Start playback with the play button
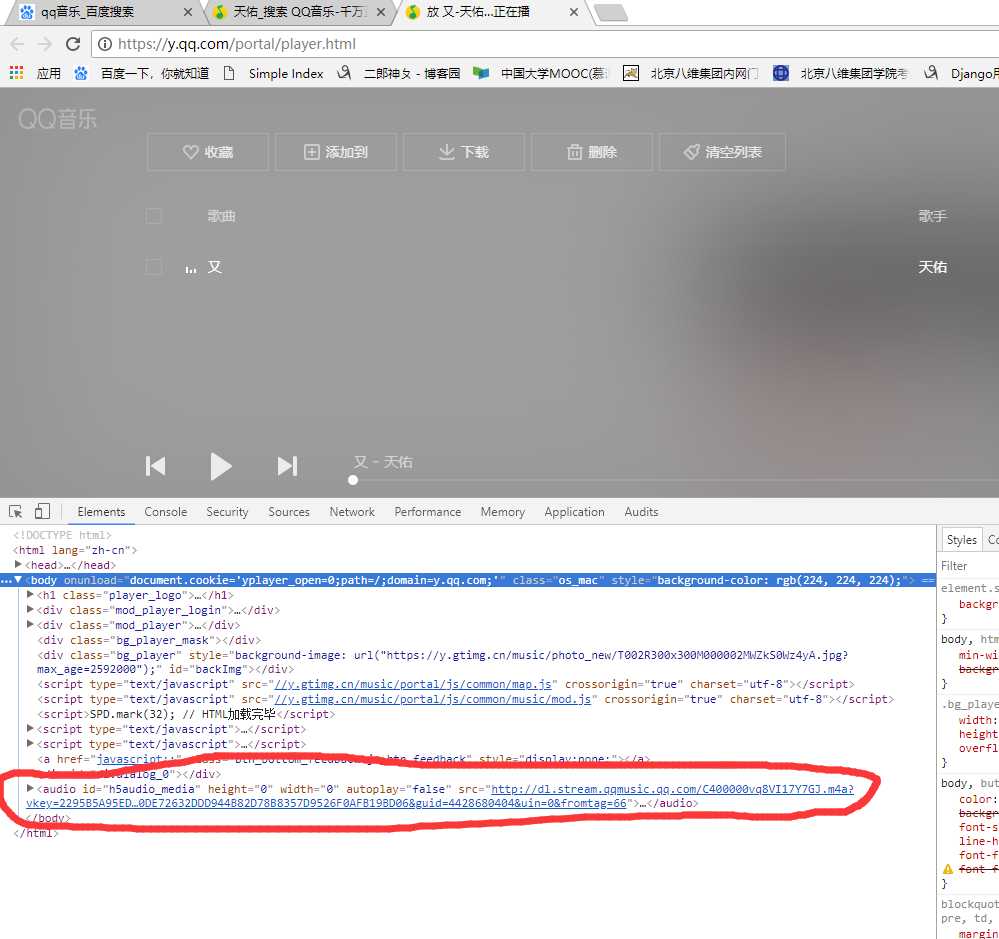The height and width of the screenshot is (939, 999). click(x=220, y=466)
